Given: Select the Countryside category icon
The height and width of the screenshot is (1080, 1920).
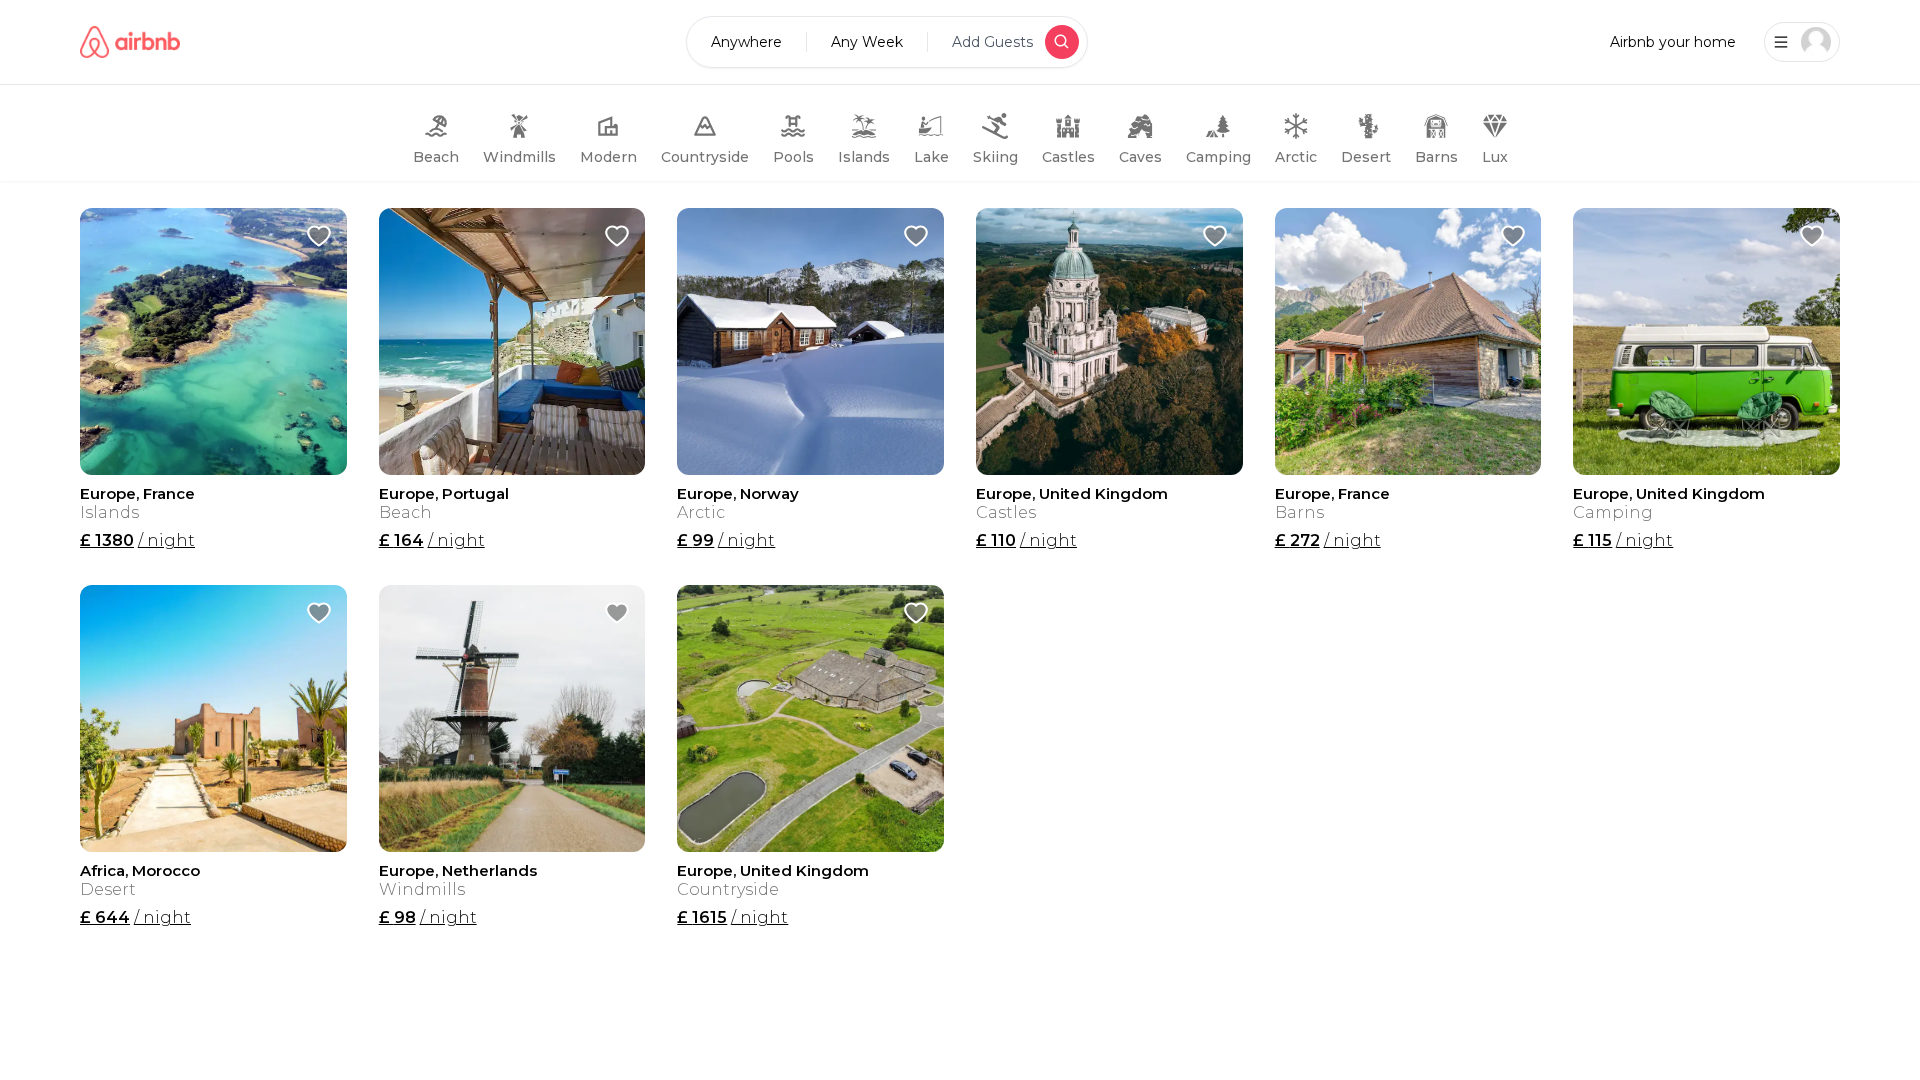Looking at the screenshot, I should pyautogui.click(x=705, y=127).
